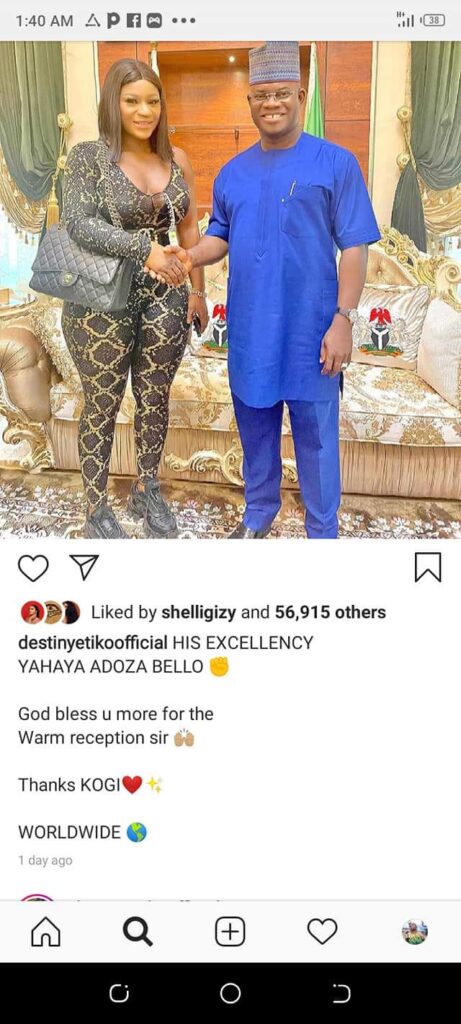Tap battery indicator in status bar
This screenshot has height=1024, width=461.
(x=434, y=21)
